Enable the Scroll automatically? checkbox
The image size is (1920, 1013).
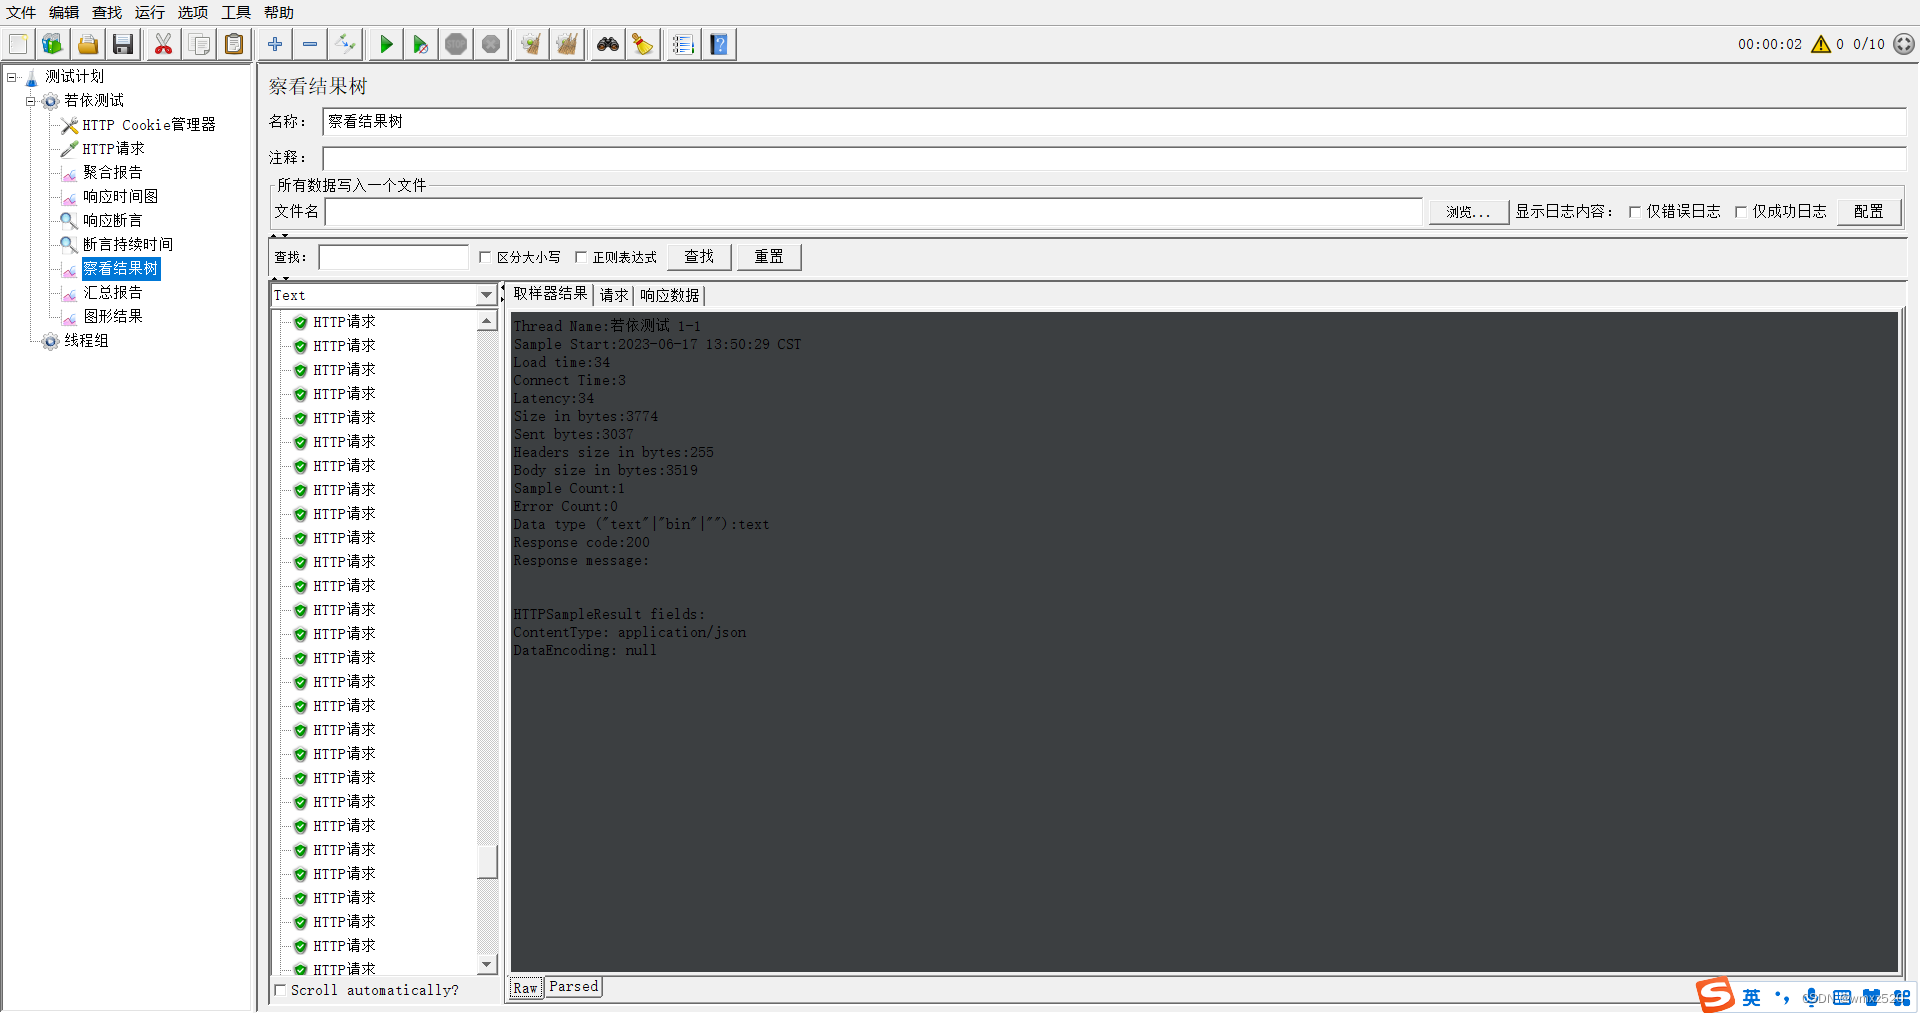click(280, 990)
